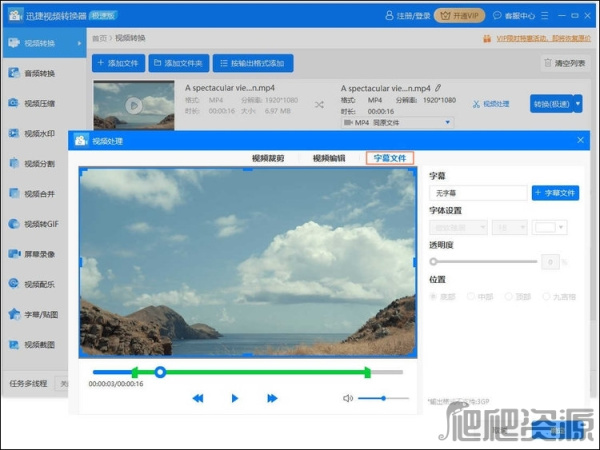The image size is (600, 450).
Task: Select the 顶部 position radio button
Action: (x=509, y=297)
